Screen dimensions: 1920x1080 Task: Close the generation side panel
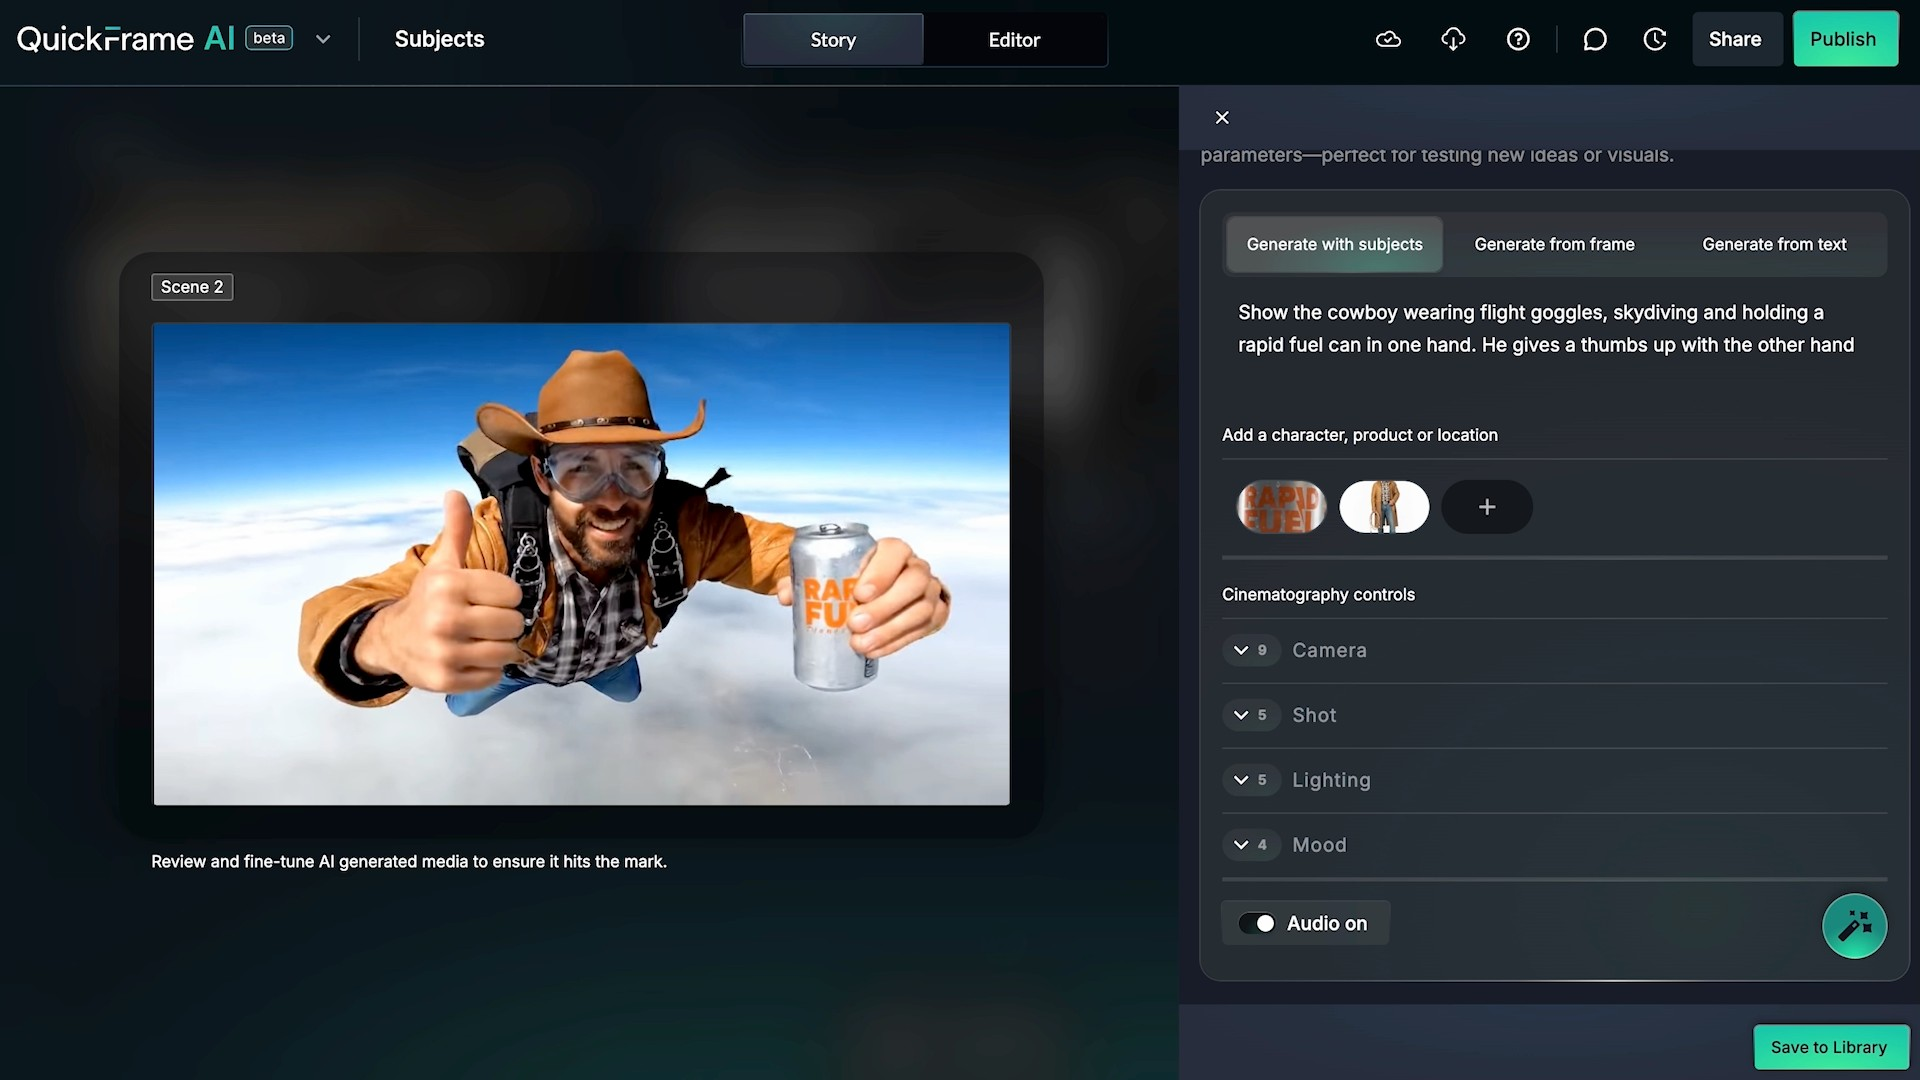click(1222, 118)
